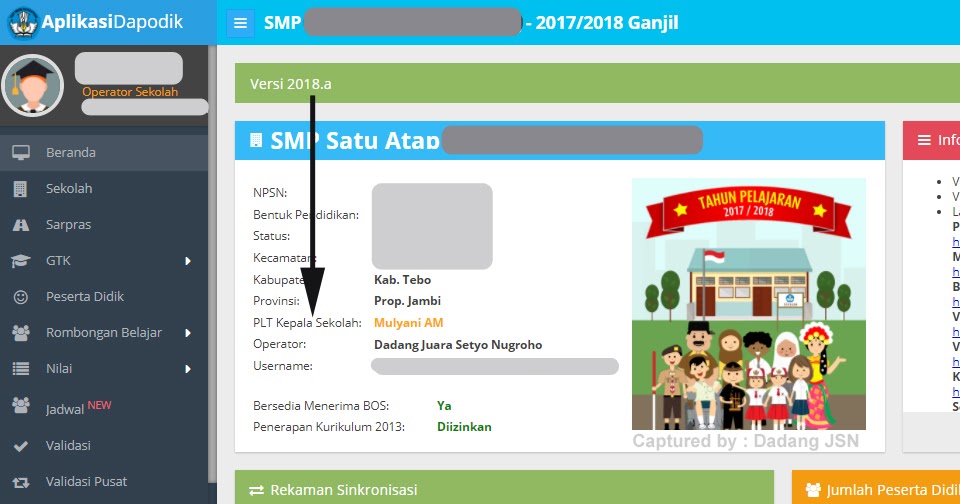Open the Jadwal menu item

click(x=103, y=407)
